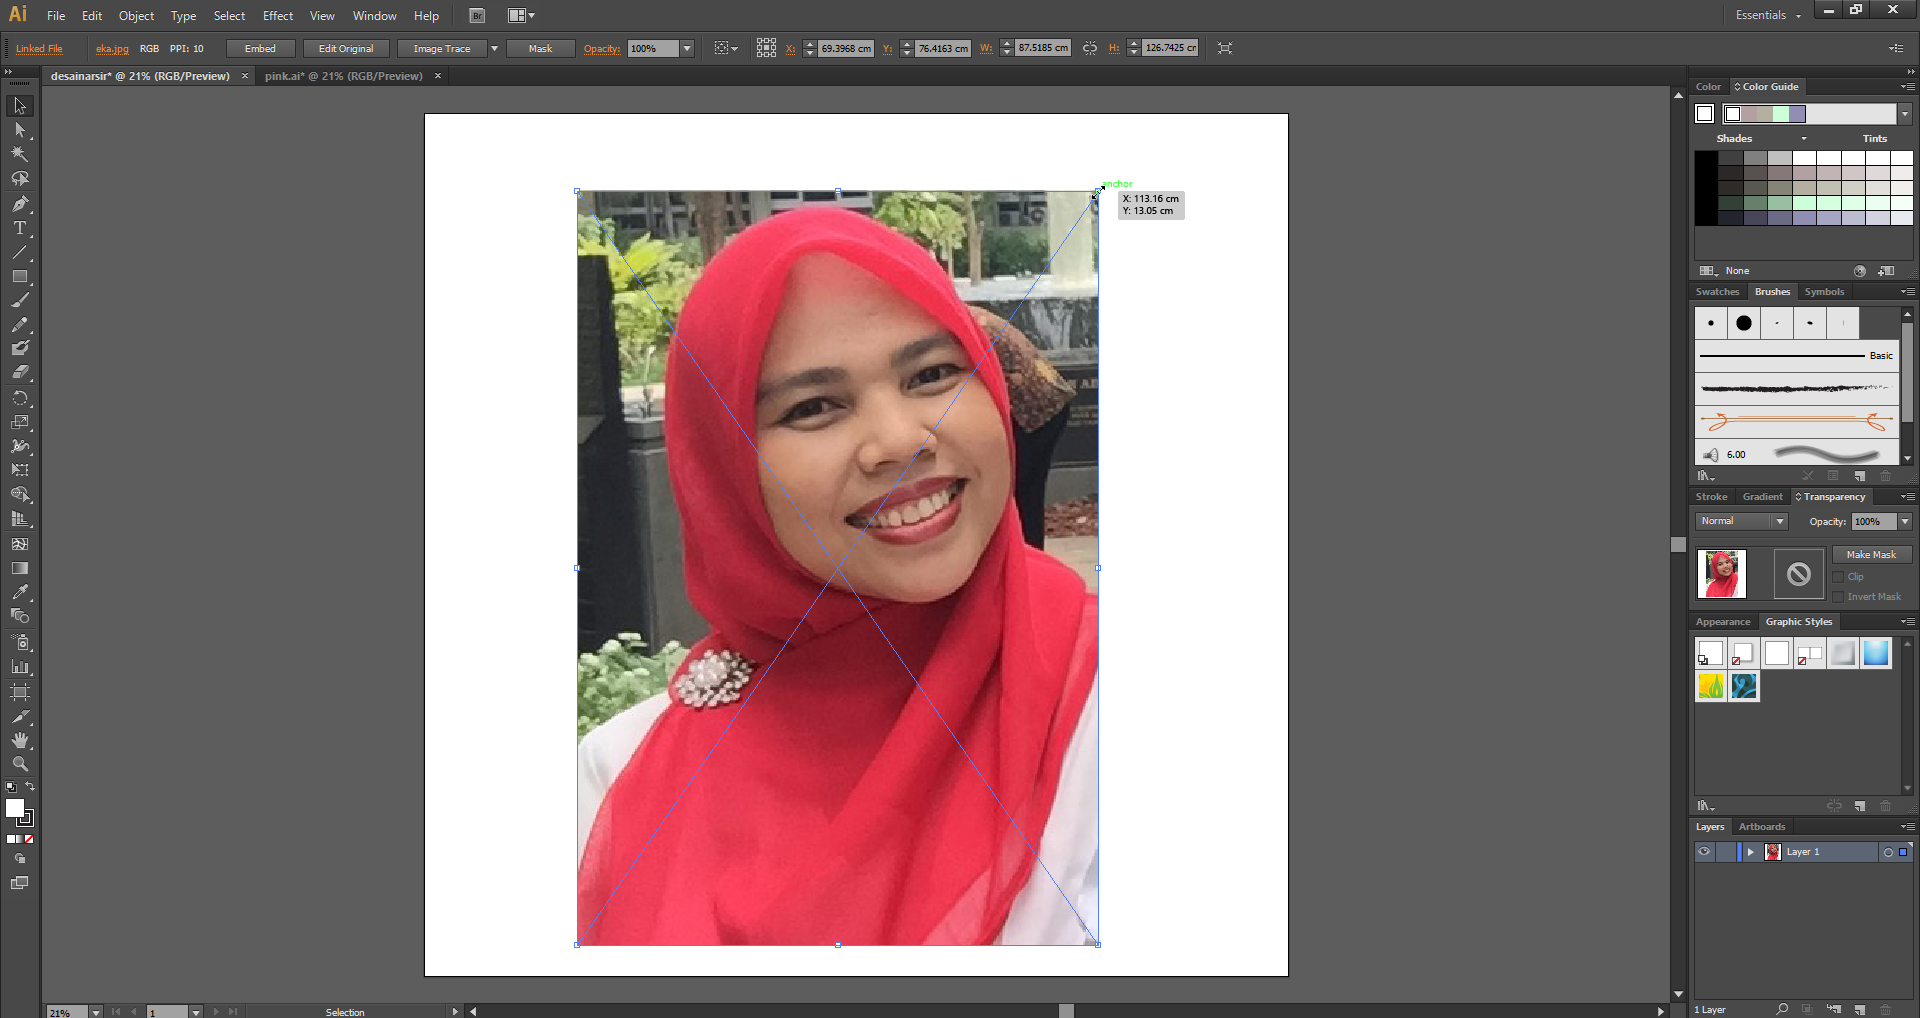Open the harmony rules dropdown in Color Guide

pyautogui.click(x=1905, y=114)
